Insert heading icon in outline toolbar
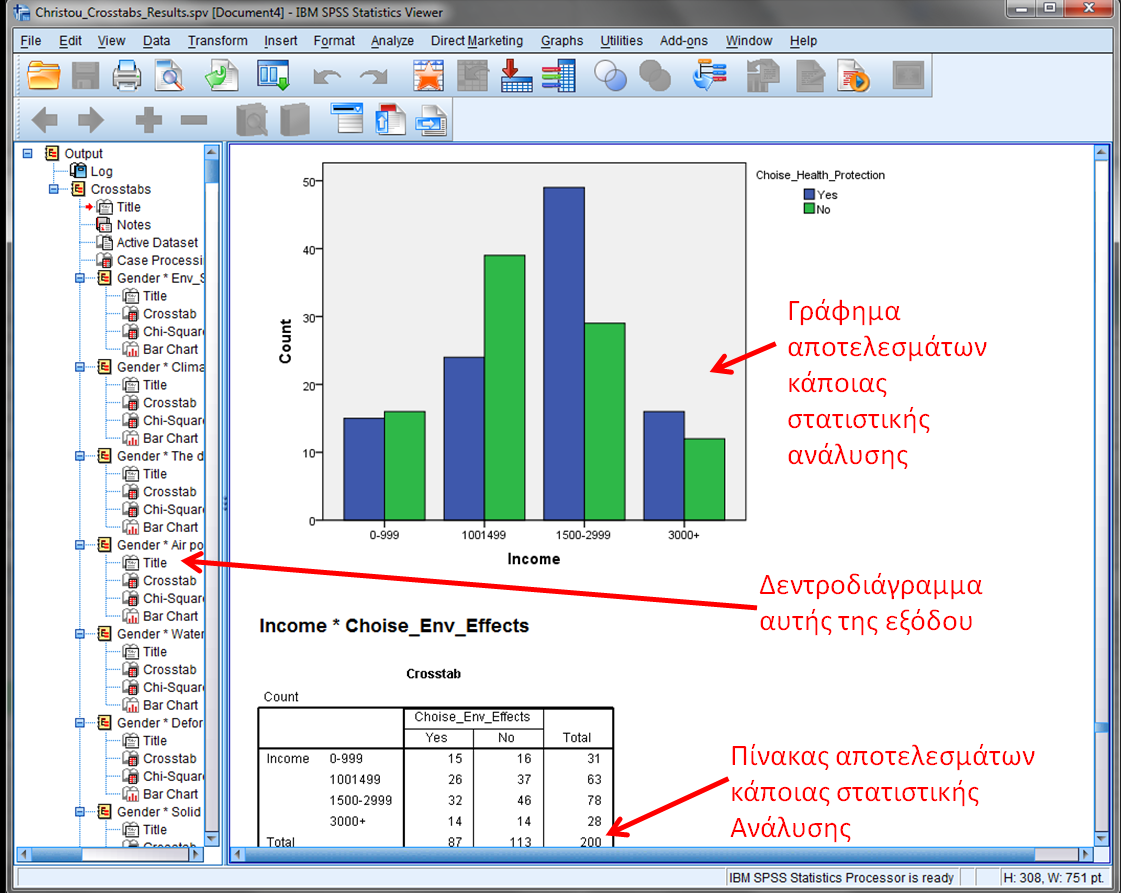Viewport: 1121px width, 893px height. tap(348, 119)
